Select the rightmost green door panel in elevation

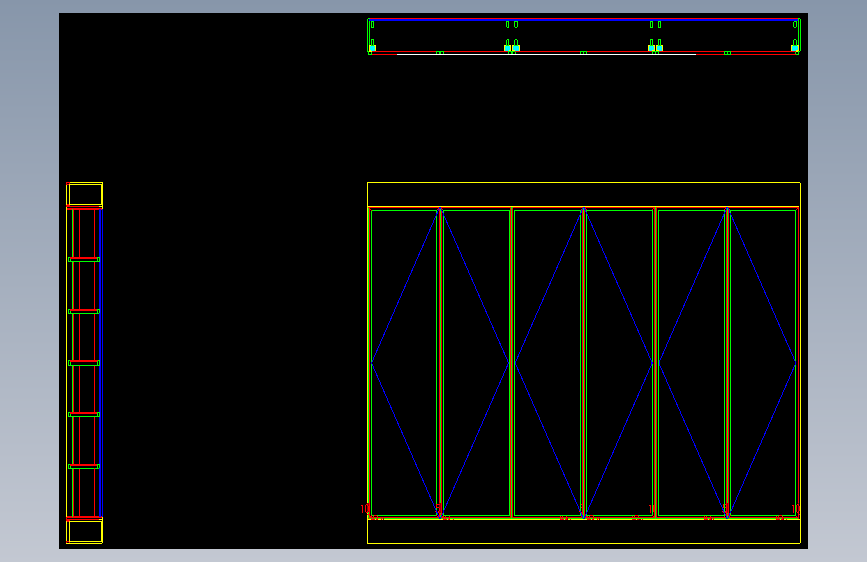point(763,363)
